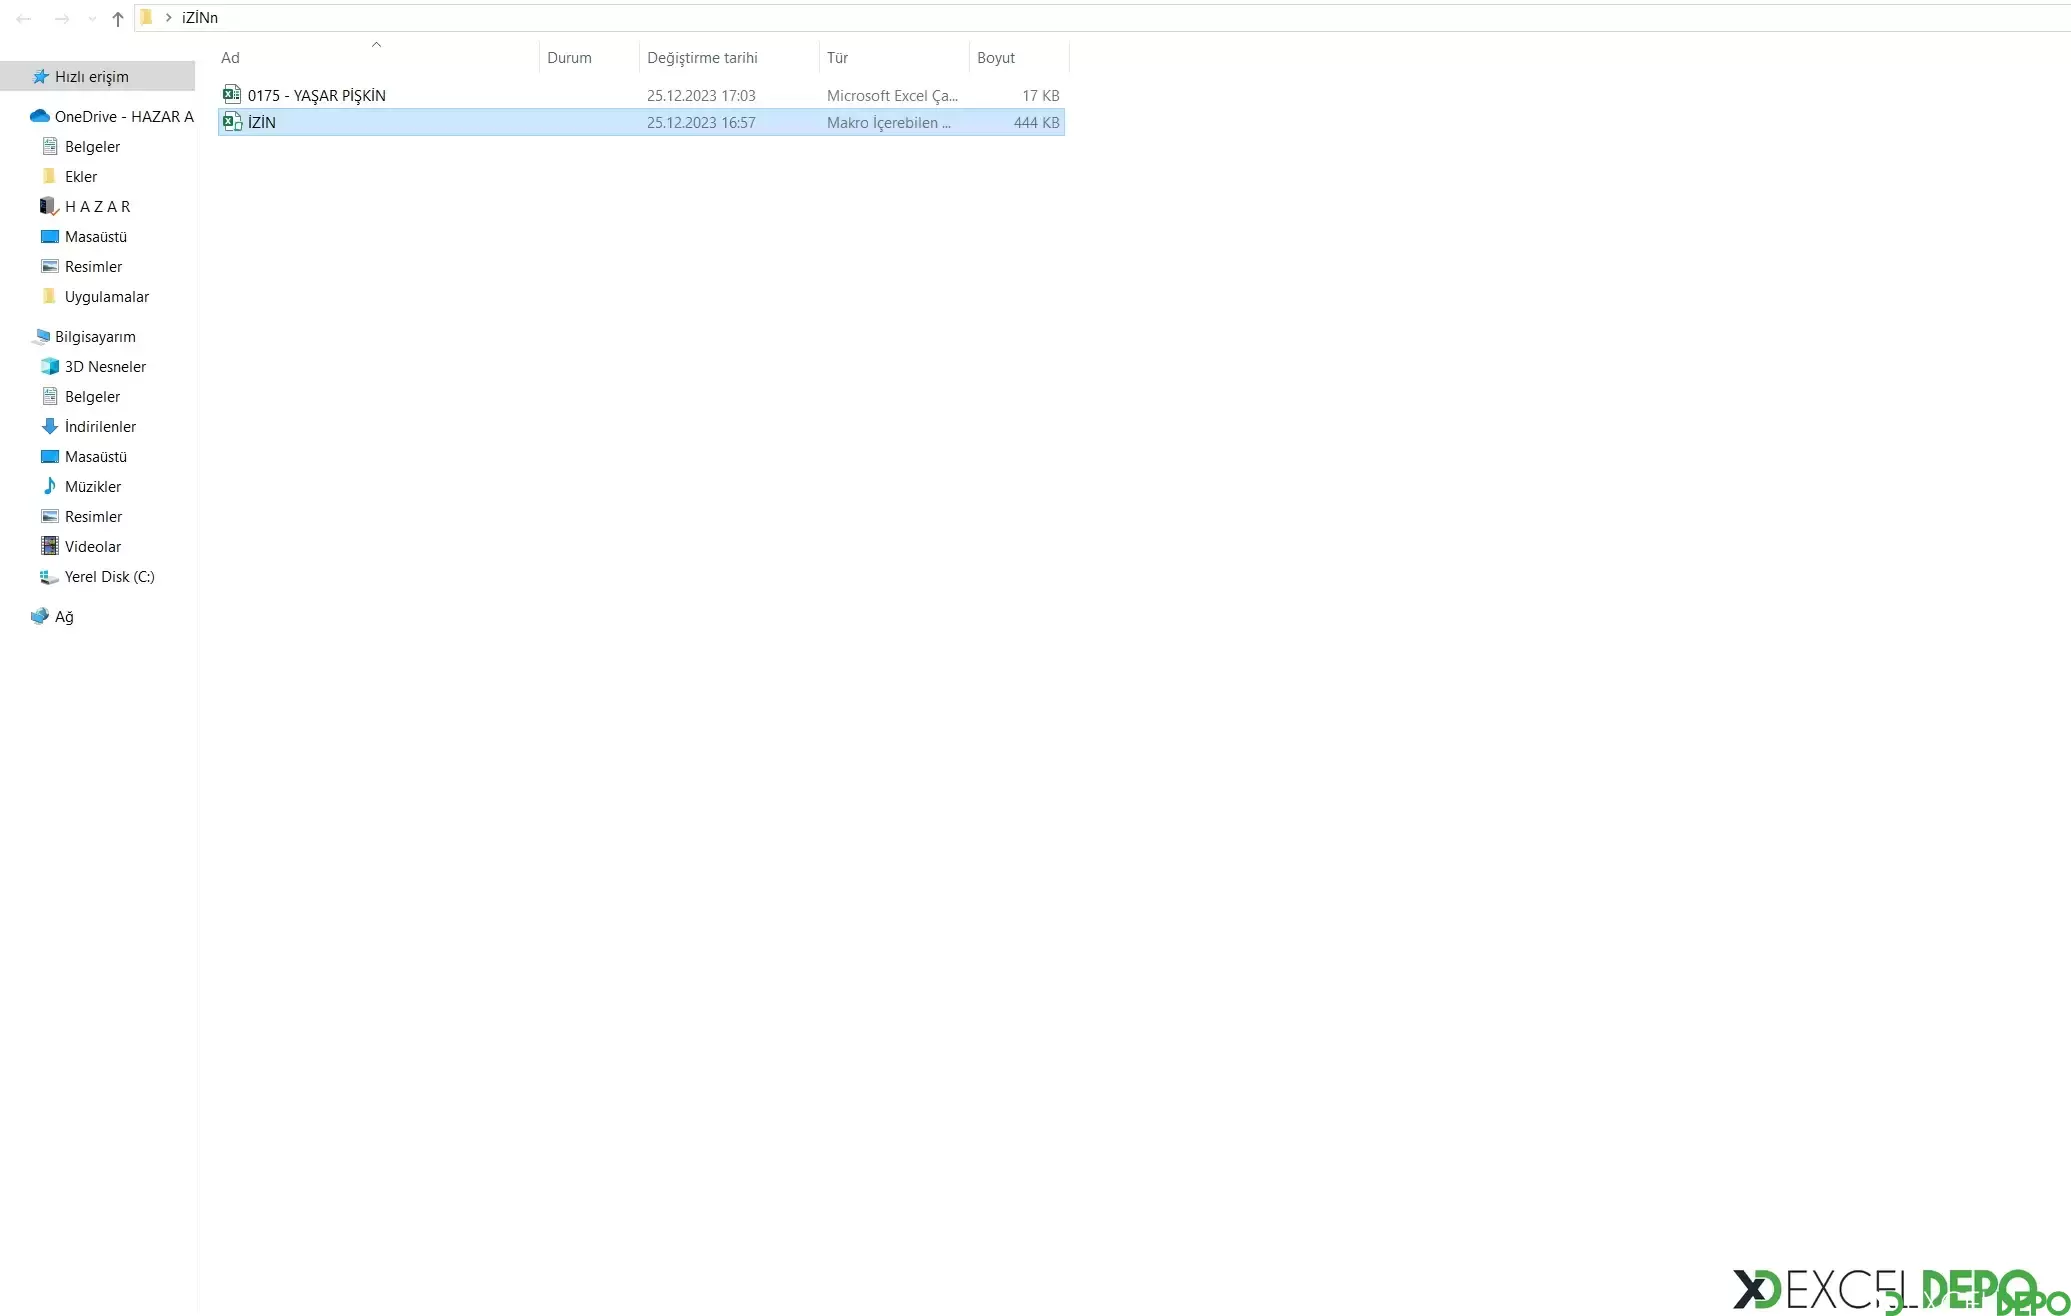Open 3D Nesneler
The height and width of the screenshot is (1316, 2071).
click(105, 366)
